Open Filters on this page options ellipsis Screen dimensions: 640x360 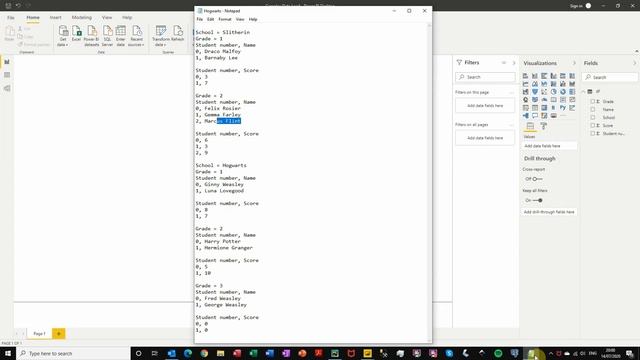(x=512, y=93)
